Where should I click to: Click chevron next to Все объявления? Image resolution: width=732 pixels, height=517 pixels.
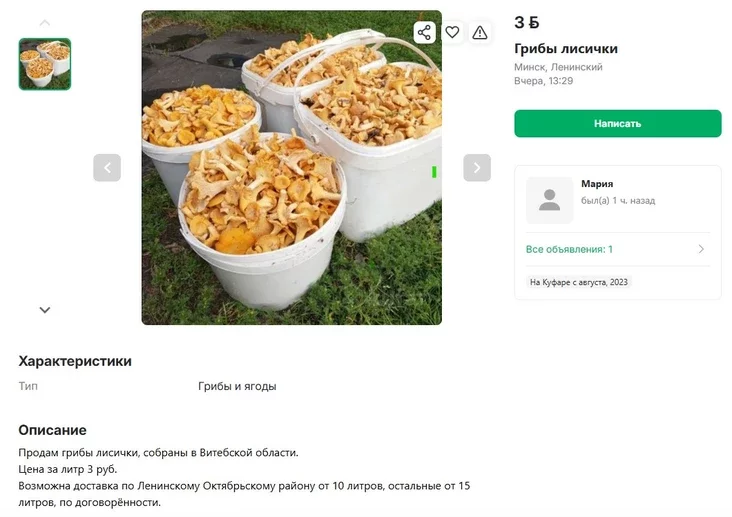(701, 249)
